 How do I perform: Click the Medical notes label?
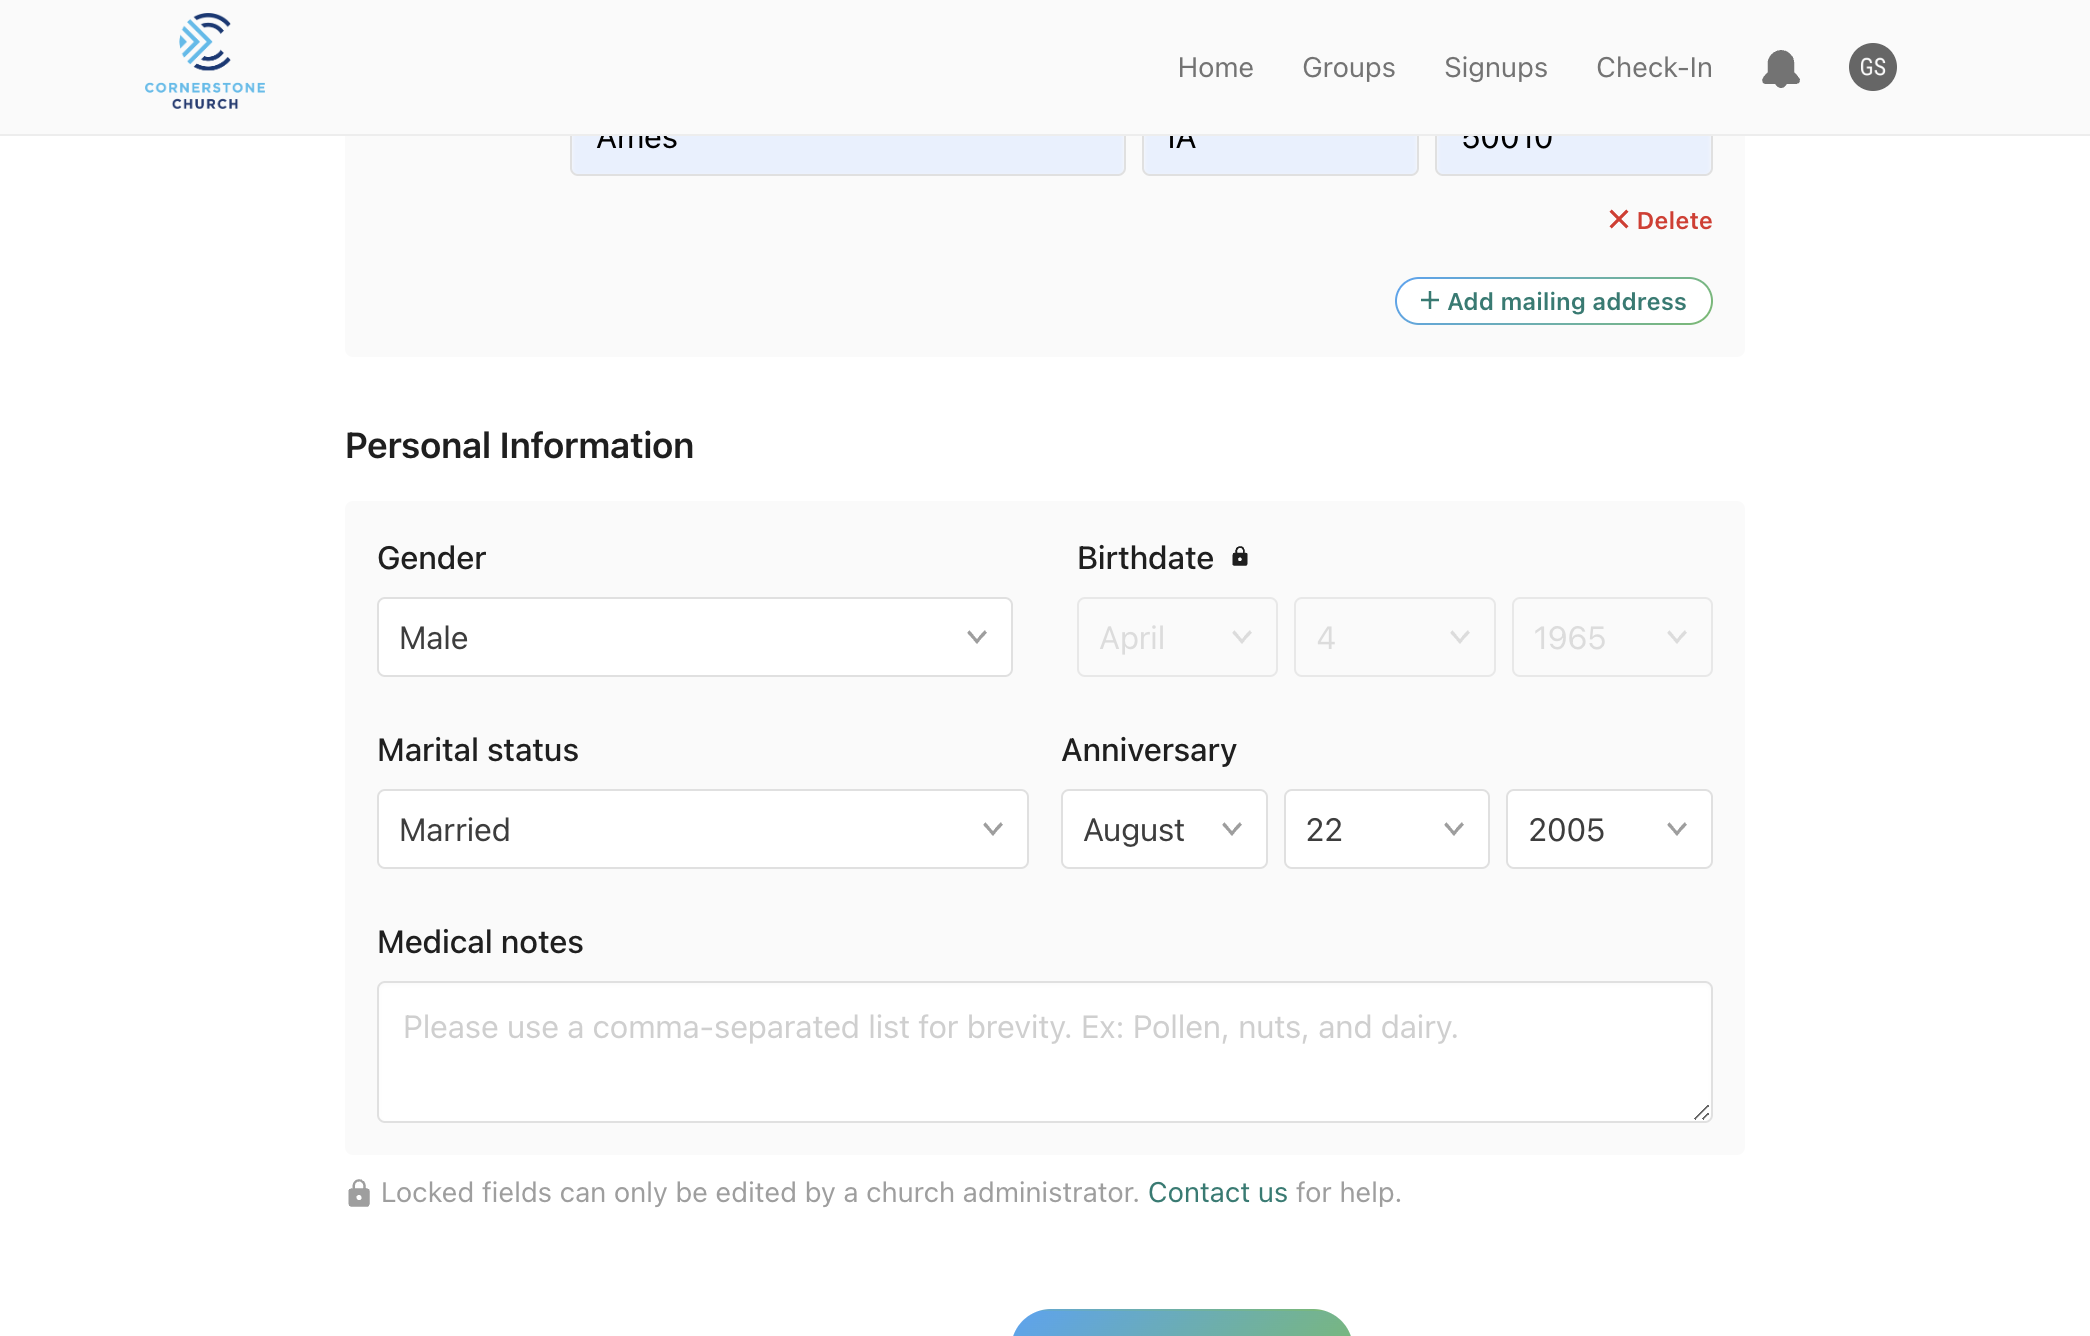click(480, 942)
